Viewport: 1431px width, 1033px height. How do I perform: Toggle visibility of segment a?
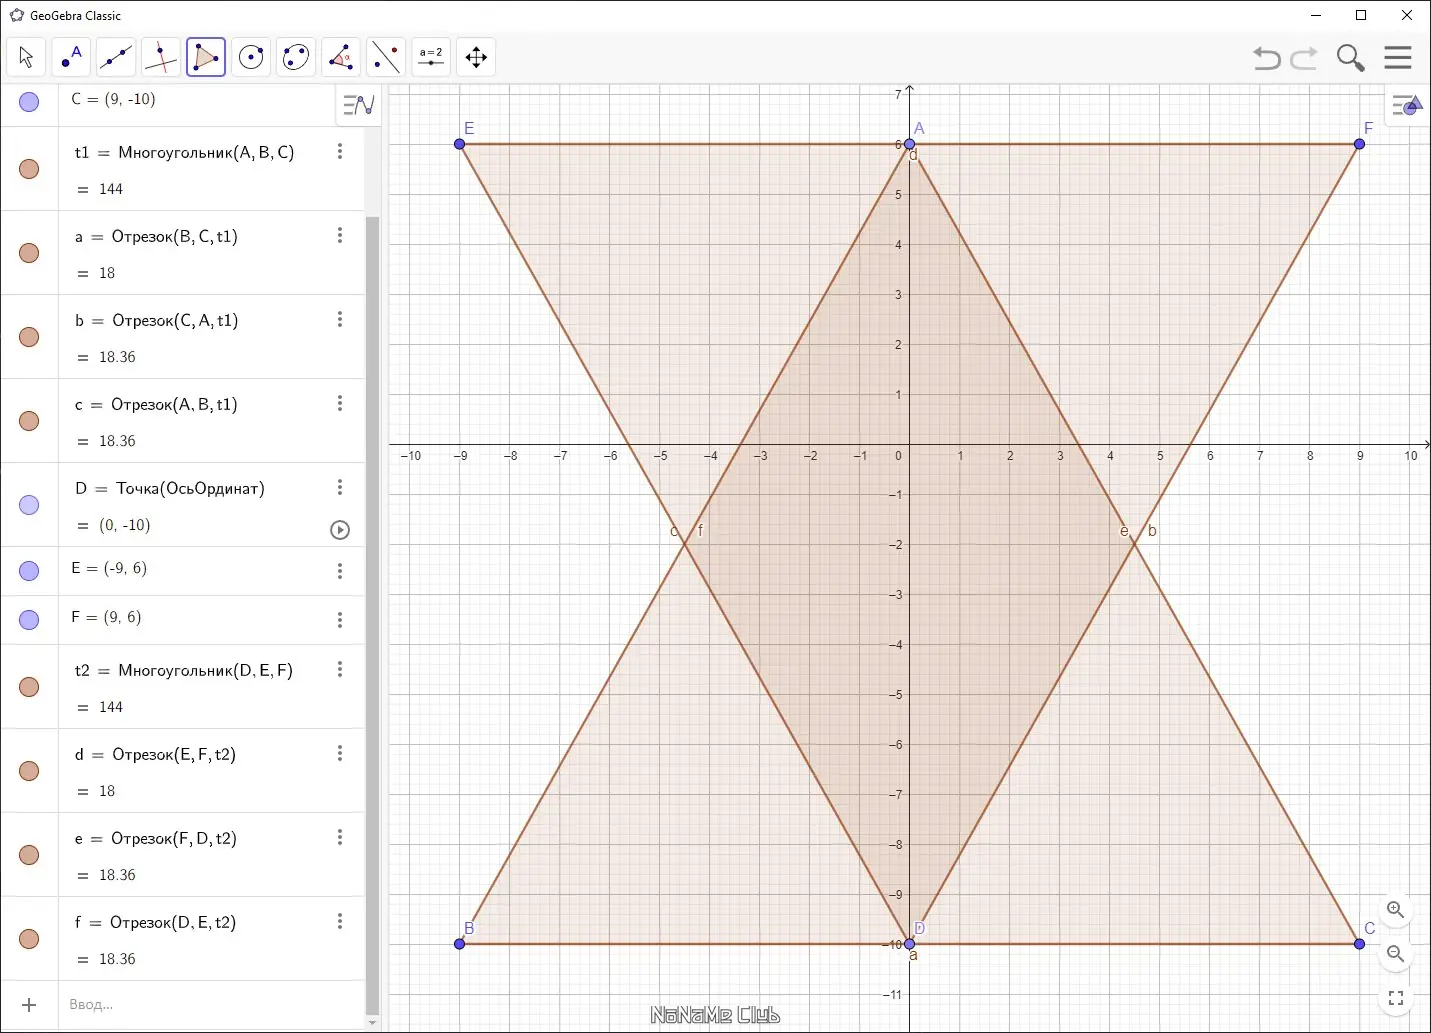coord(29,253)
